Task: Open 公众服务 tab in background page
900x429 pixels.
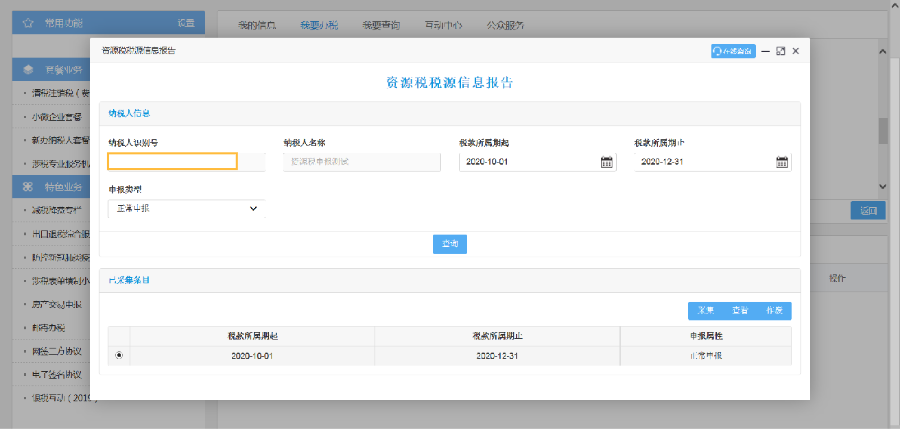Action: (505, 25)
